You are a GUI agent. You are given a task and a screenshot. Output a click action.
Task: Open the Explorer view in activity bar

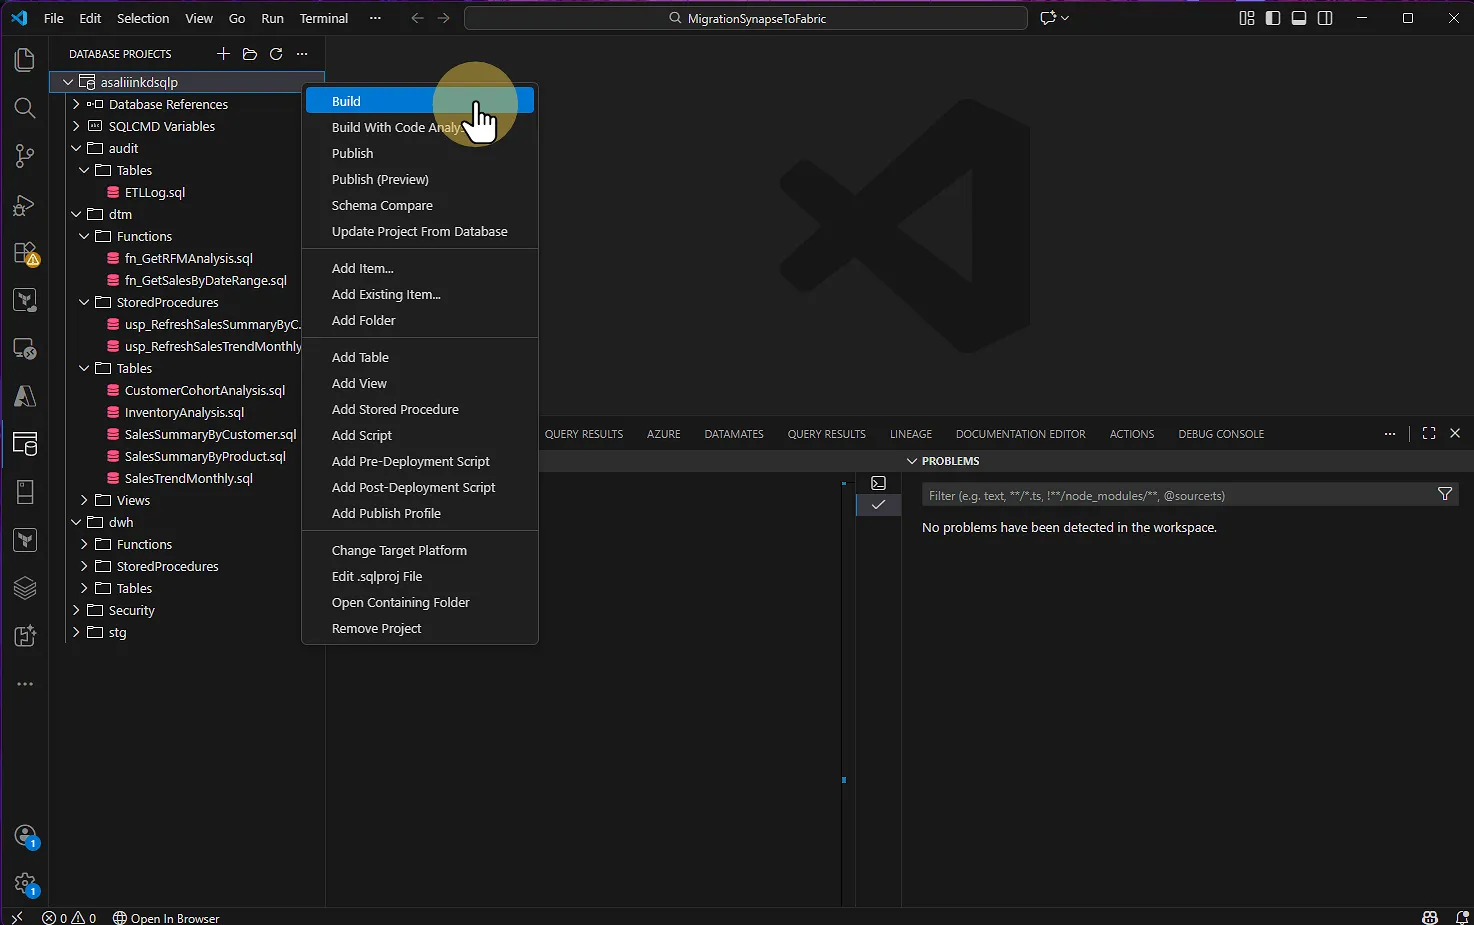[25, 60]
